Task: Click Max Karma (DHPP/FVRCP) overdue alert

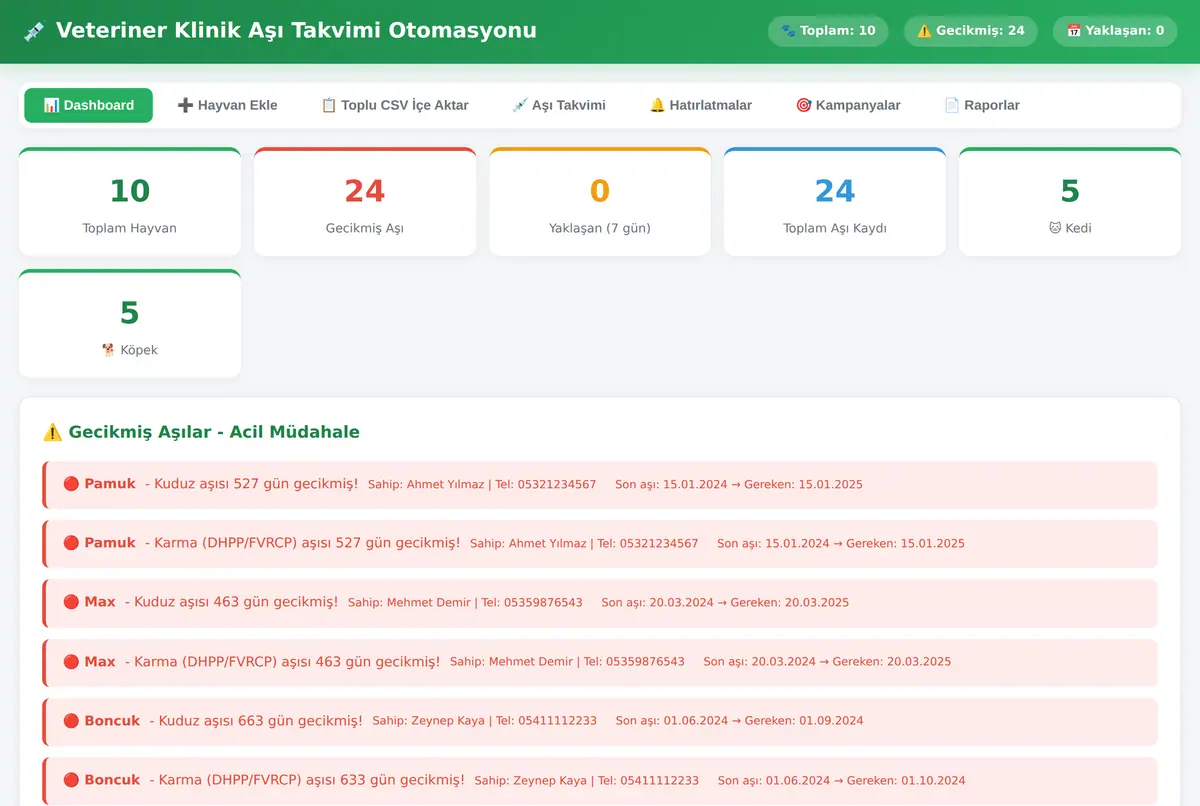Action: [x=600, y=661]
